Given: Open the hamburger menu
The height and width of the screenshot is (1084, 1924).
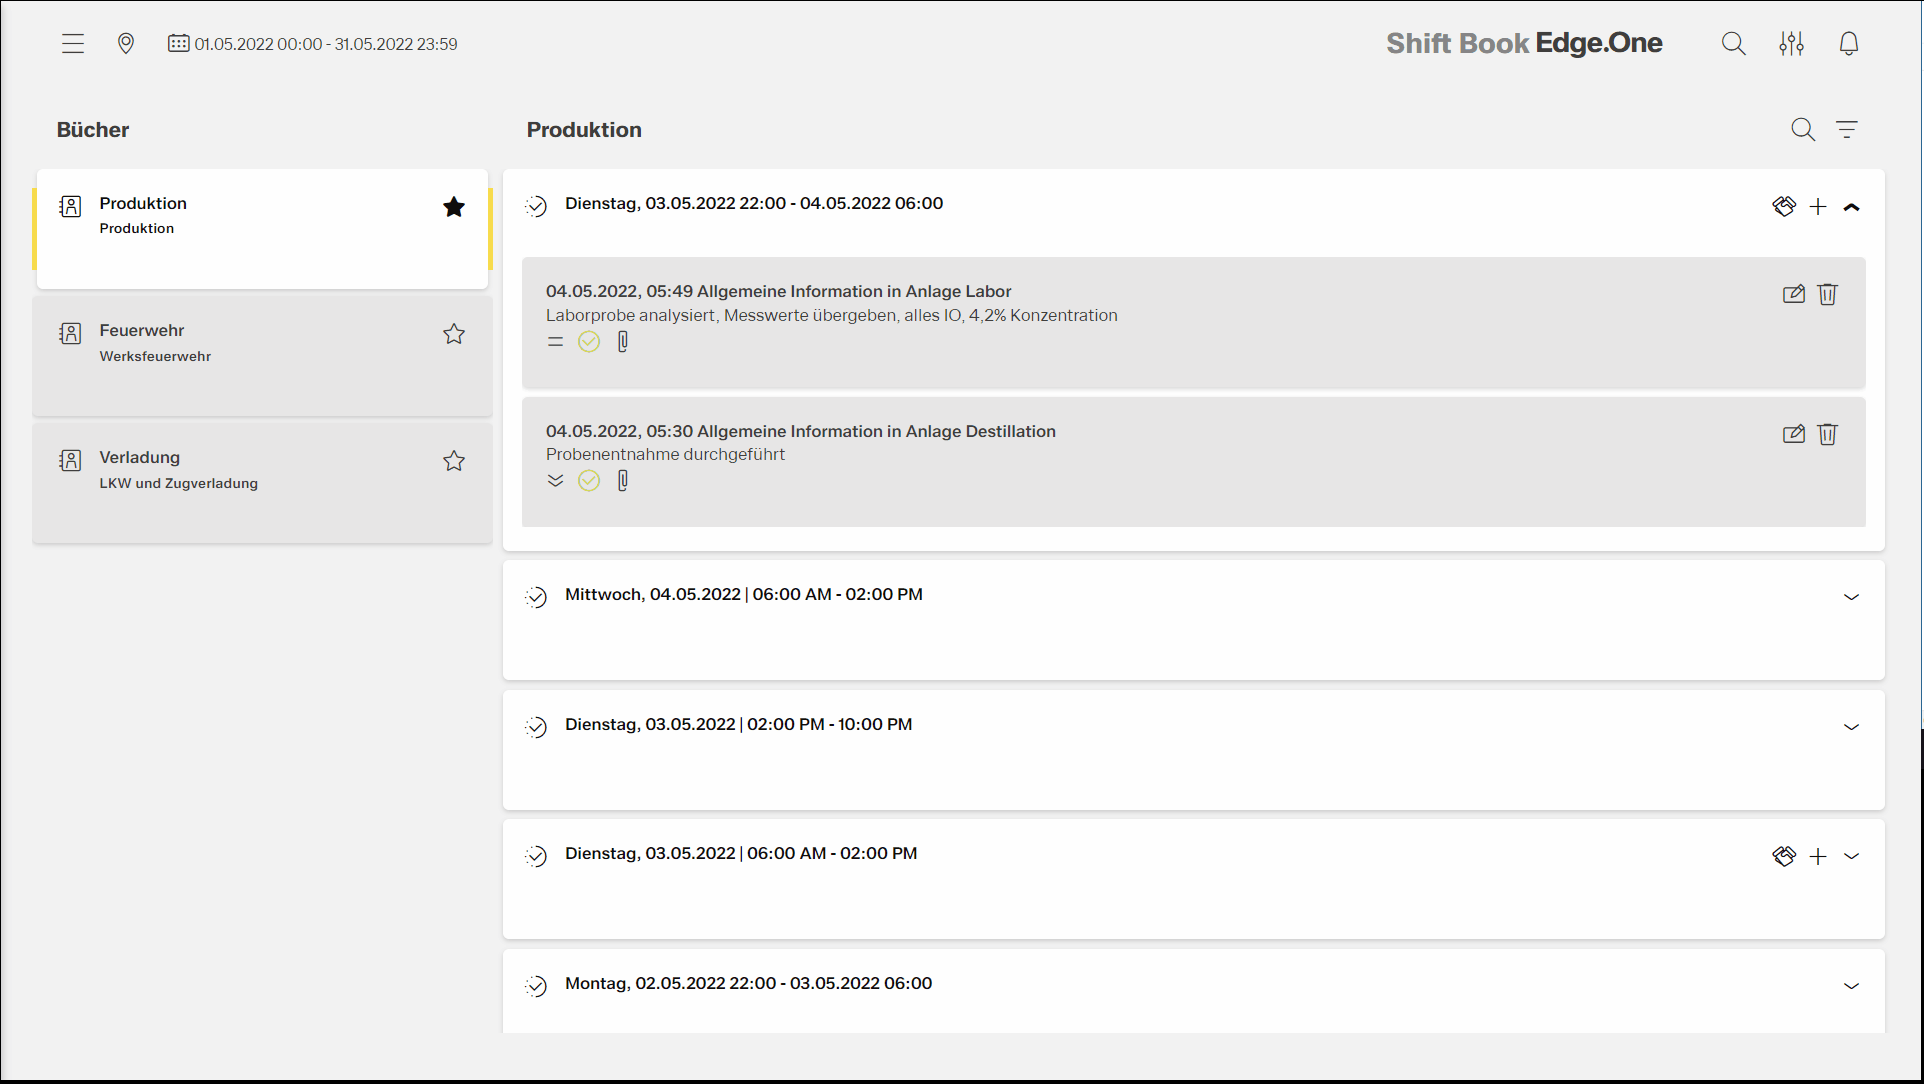Looking at the screenshot, I should pyautogui.click(x=73, y=44).
